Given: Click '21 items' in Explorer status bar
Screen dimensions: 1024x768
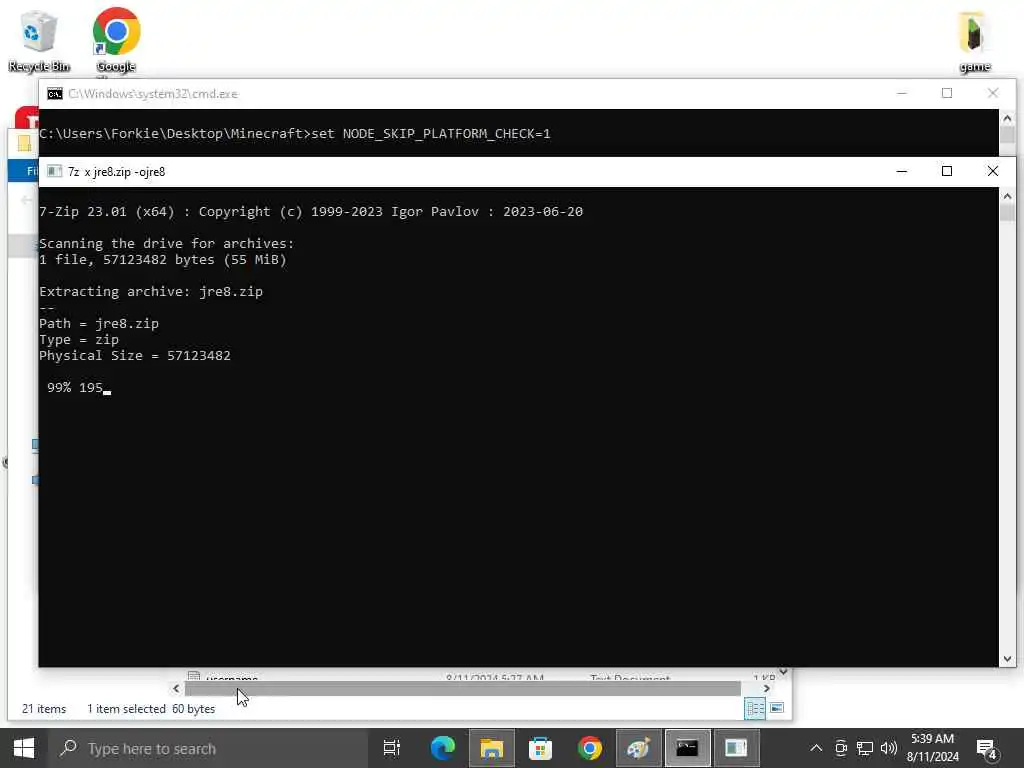Looking at the screenshot, I should [44, 709].
